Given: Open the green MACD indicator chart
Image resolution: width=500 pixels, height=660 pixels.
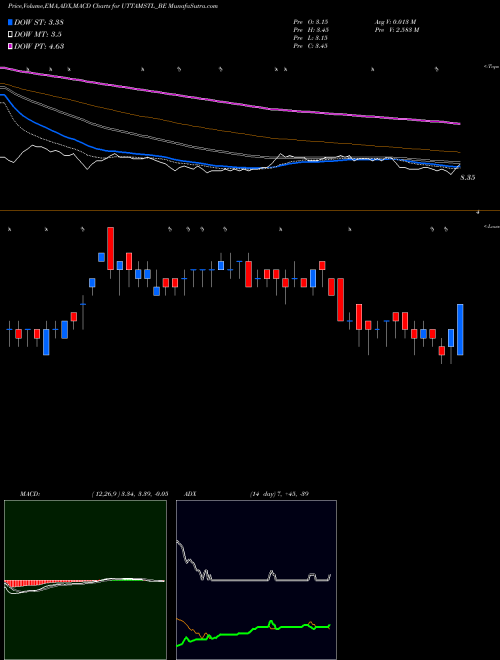Looking at the screenshot, I should (x=85, y=580).
